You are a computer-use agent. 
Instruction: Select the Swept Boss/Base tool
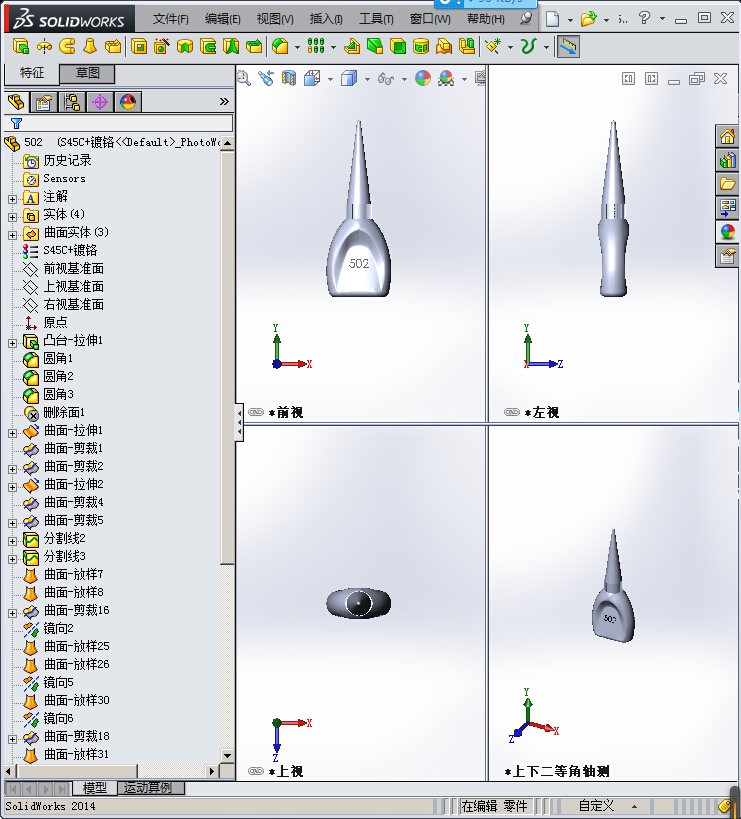(x=67, y=46)
